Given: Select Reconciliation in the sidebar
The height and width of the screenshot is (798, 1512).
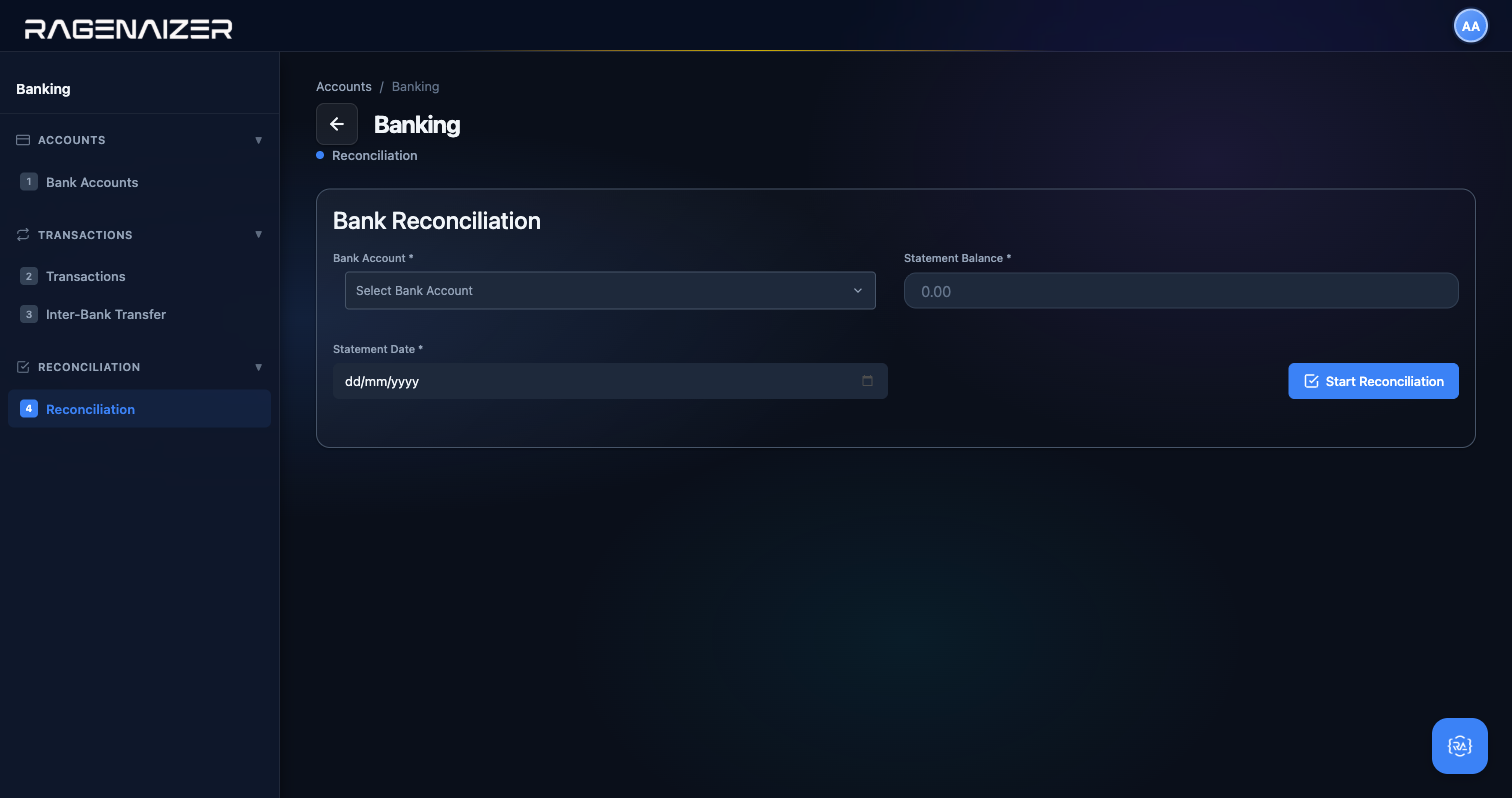Looking at the screenshot, I should pyautogui.click(x=139, y=409).
